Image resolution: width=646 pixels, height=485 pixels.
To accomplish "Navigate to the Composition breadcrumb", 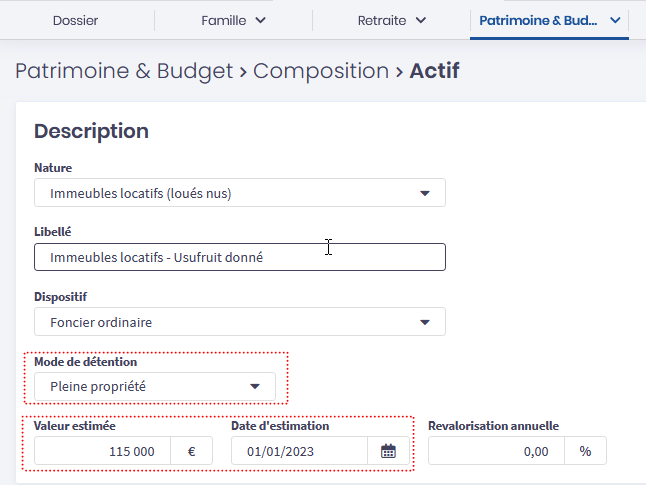I will coord(320,71).
